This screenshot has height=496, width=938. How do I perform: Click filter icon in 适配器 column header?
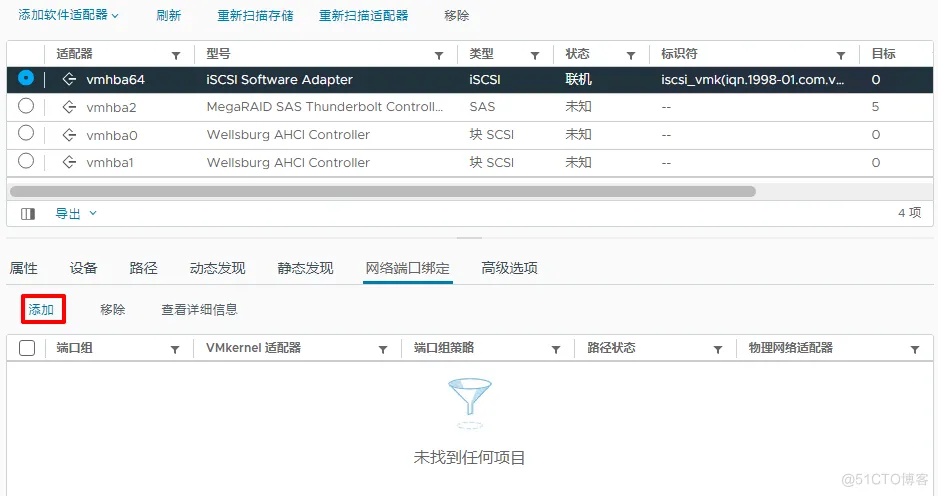pos(177,55)
